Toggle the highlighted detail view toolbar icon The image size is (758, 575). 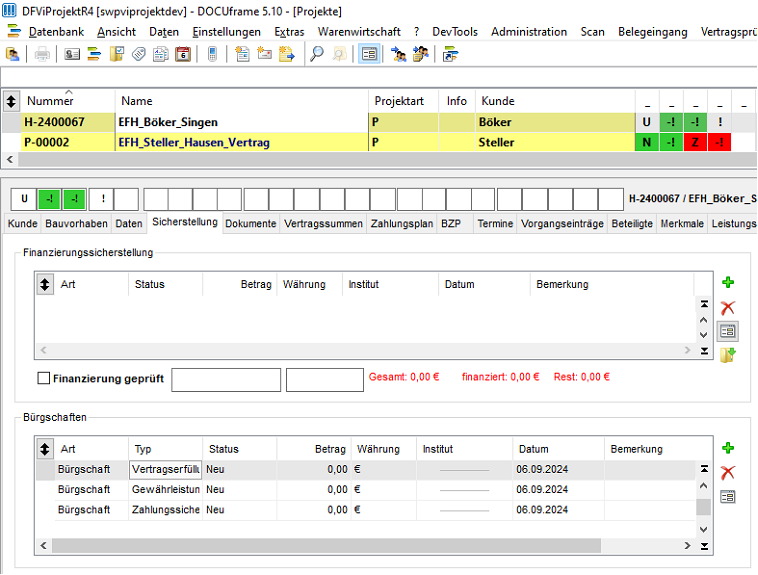click(x=369, y=54)
